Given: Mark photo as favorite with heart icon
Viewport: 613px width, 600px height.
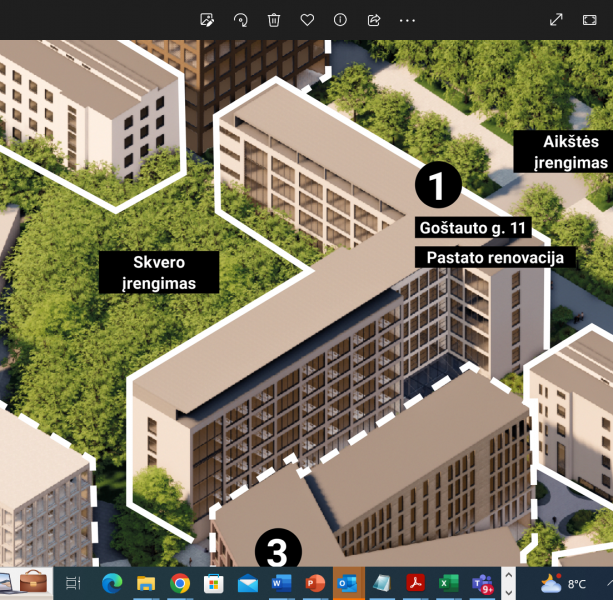Looking at the screenshot, I should point(307,20).
